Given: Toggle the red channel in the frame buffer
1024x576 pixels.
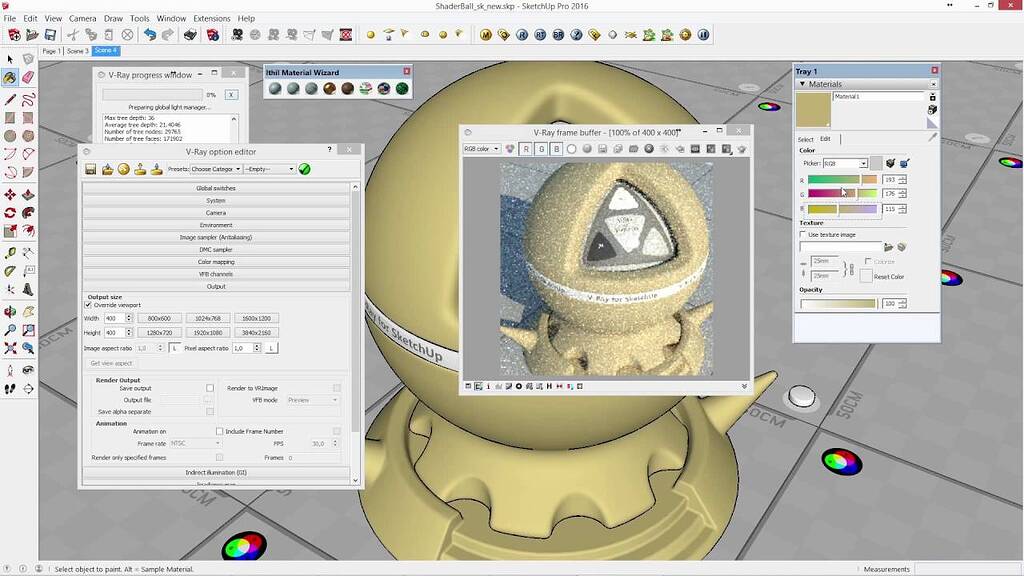Looking at the screenshot, I should [527, 149].
